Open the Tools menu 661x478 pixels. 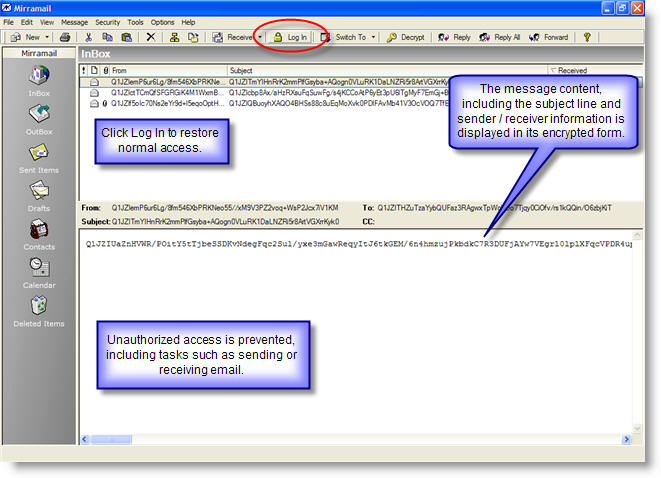click(x=135, y=22)
